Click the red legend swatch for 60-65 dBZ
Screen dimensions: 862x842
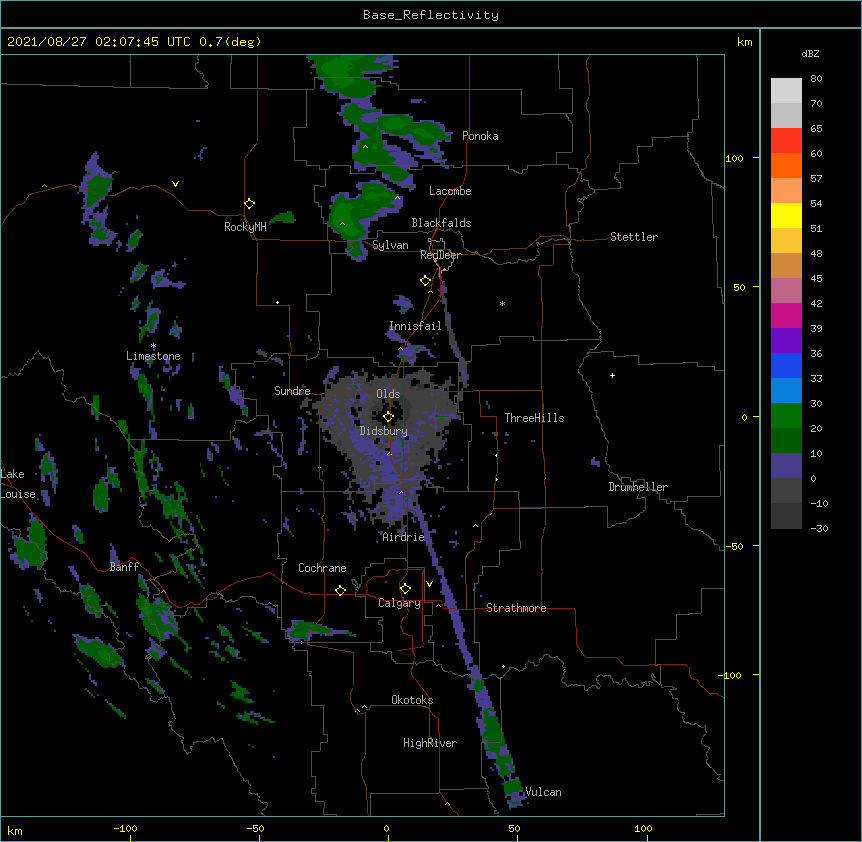tap(786, 141)
